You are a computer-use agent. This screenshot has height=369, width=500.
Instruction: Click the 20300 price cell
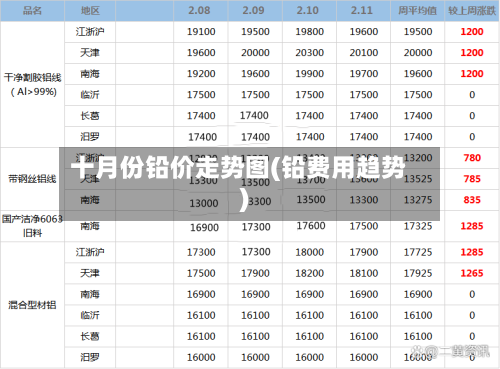[310, 53]
